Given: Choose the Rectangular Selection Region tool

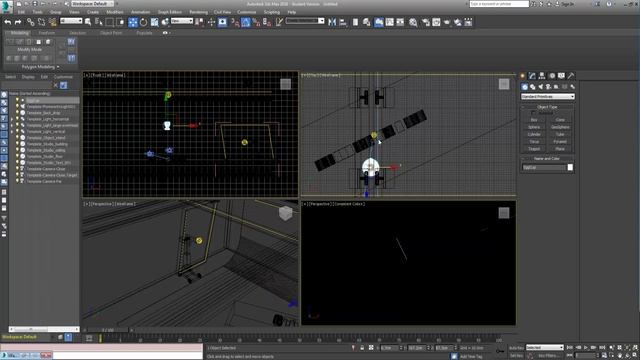Looking at the screenshot, I should (109, 22).
